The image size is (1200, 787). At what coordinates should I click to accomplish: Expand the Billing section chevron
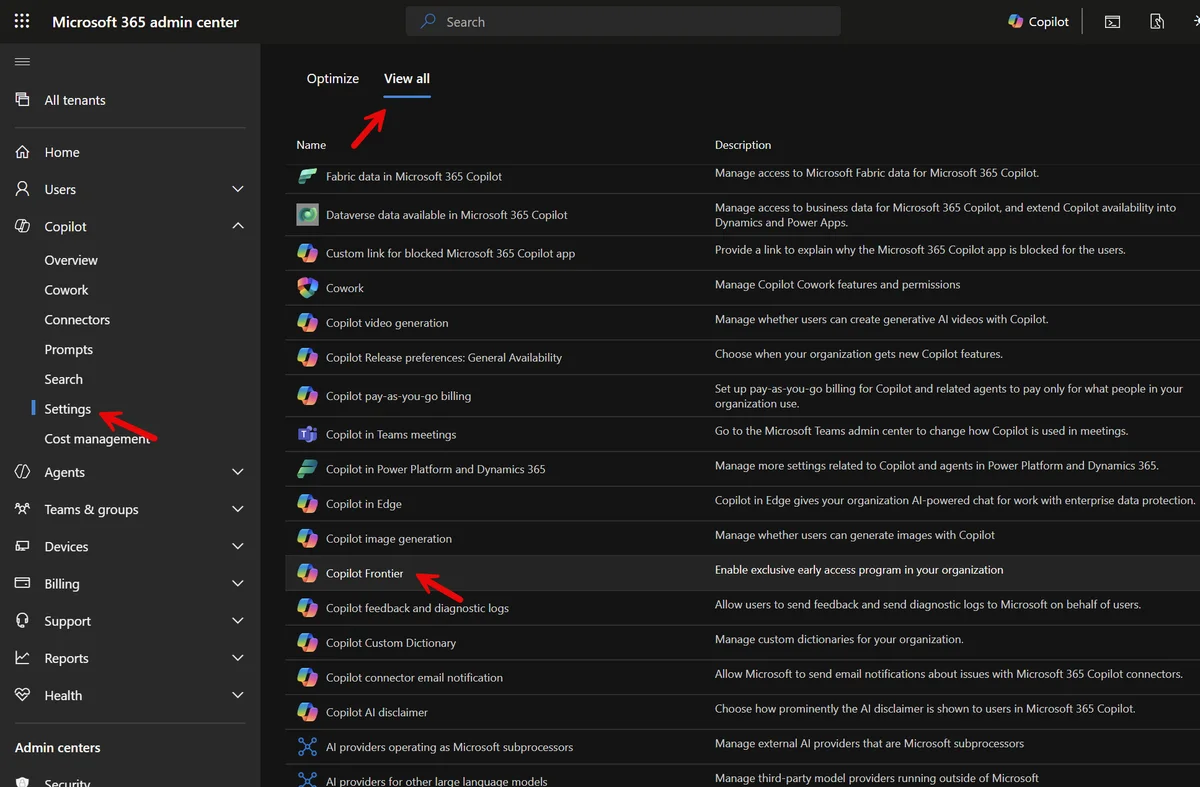click(x=238, y=583)
